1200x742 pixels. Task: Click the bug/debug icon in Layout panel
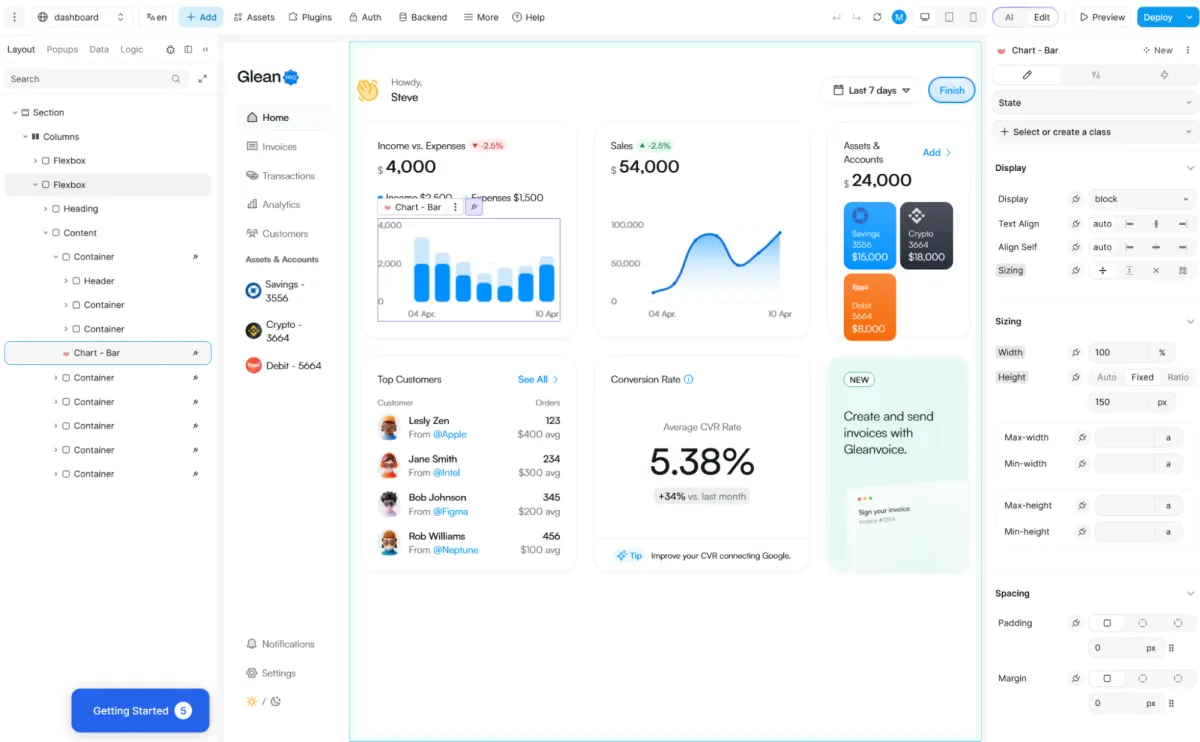coord(171,49)
